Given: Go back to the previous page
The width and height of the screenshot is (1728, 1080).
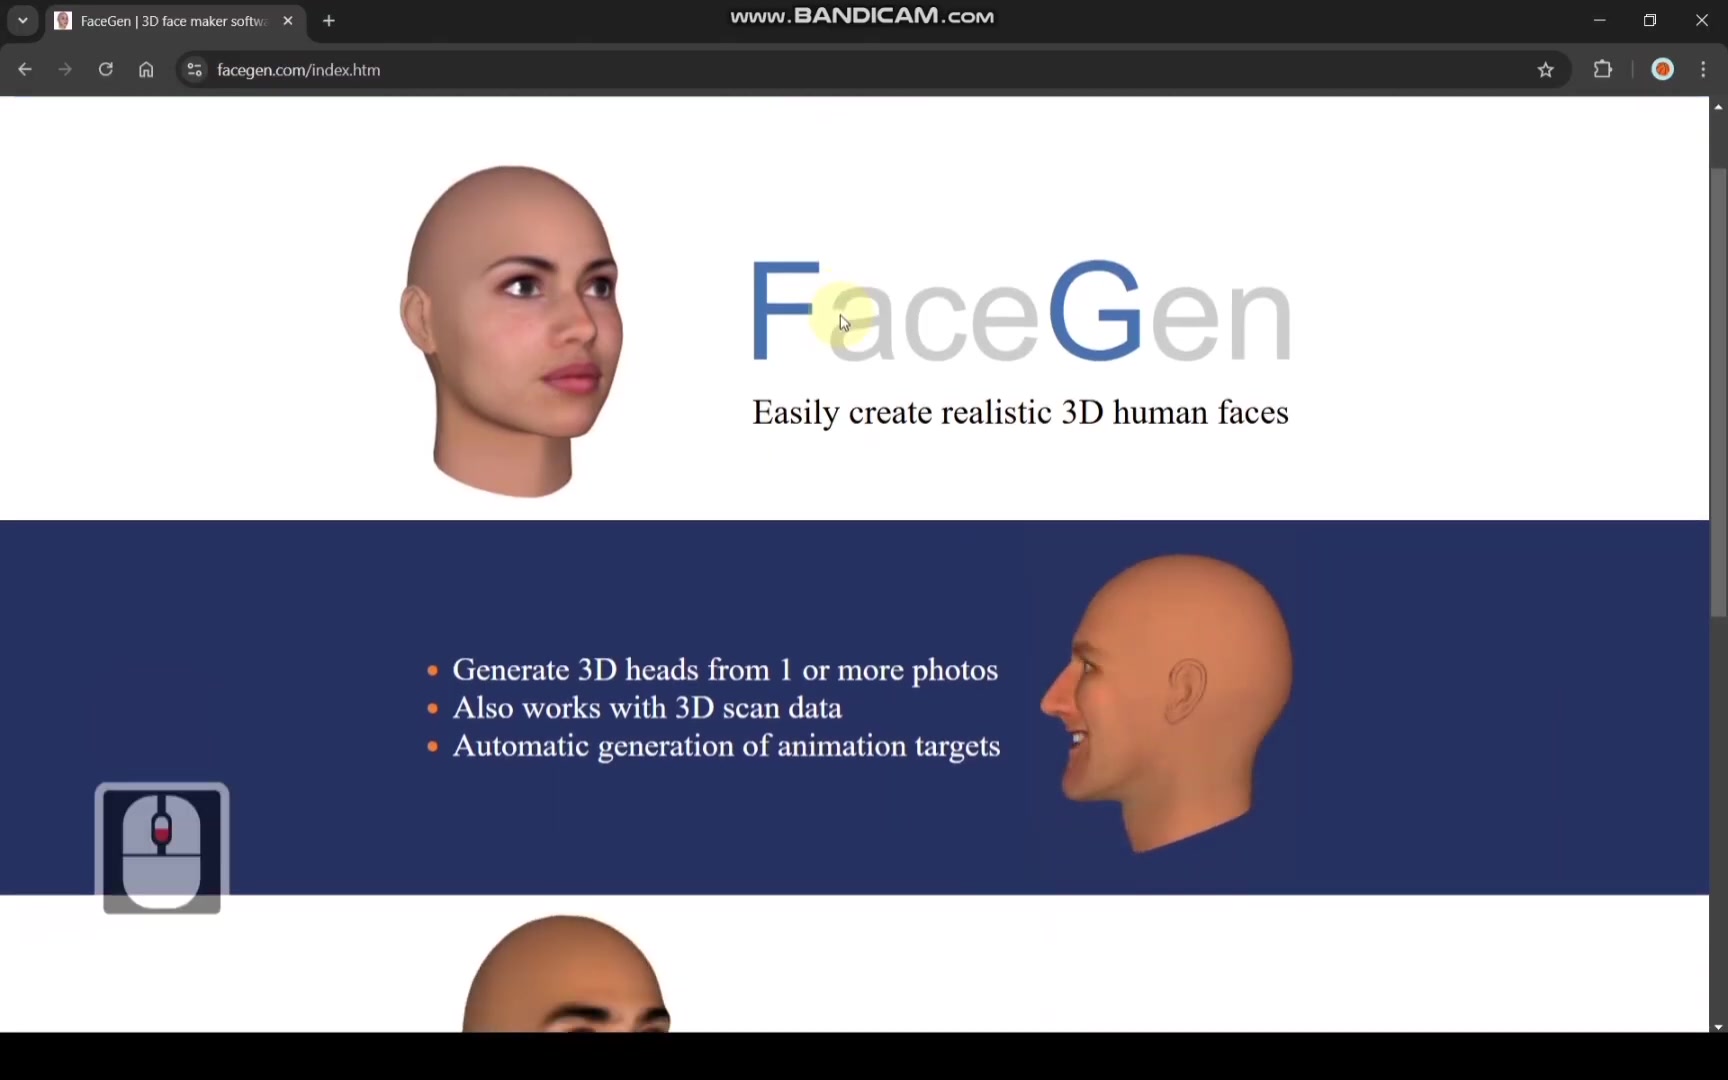Looking at the screenshot, I should [25, 70].
